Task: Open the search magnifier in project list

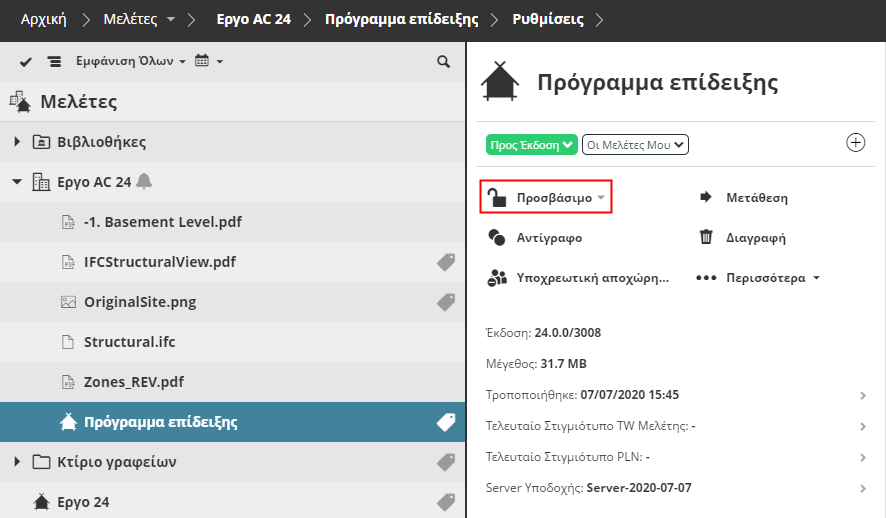Action: point(443,62)
